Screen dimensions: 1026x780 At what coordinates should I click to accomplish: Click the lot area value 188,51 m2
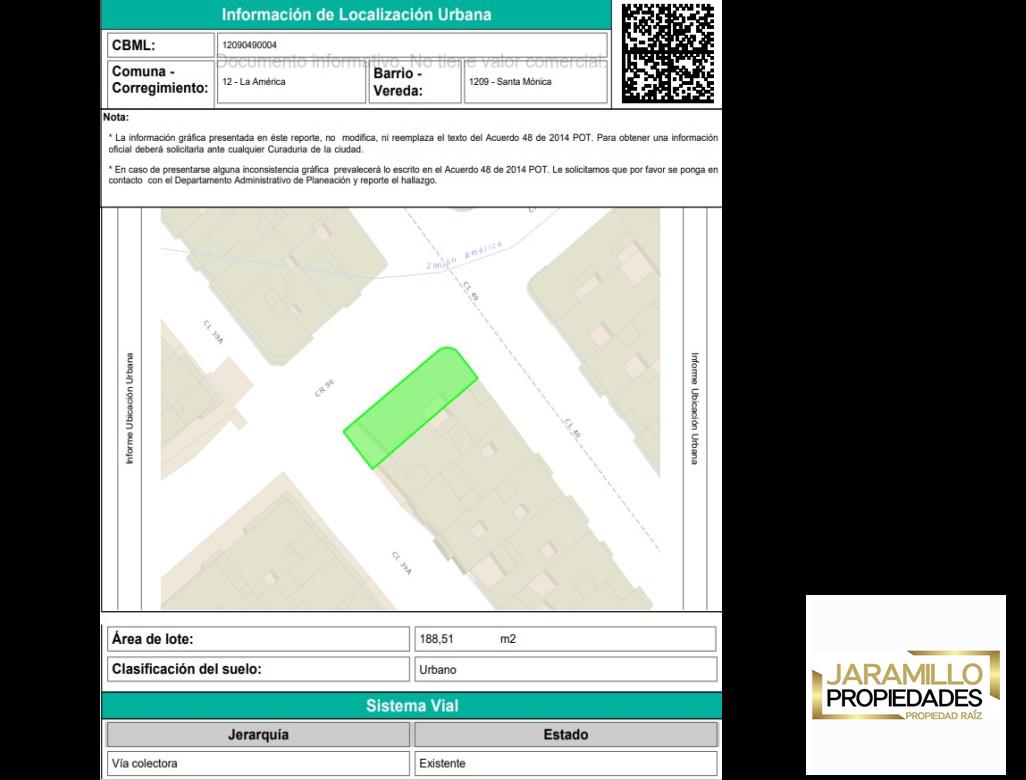pos(564,639)
